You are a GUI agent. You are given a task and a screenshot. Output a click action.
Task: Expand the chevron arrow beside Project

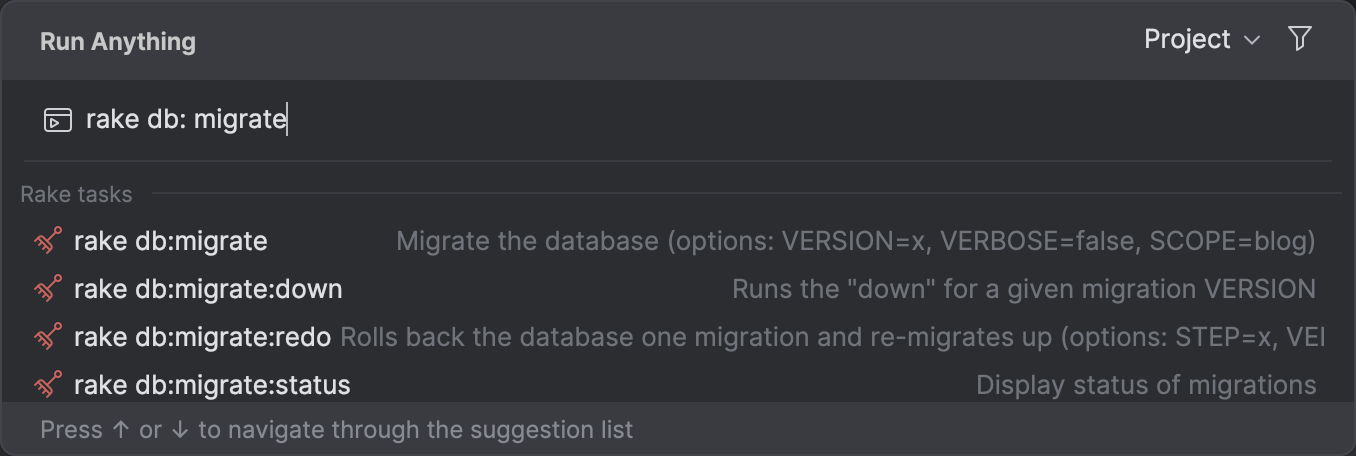(1251, 41)
